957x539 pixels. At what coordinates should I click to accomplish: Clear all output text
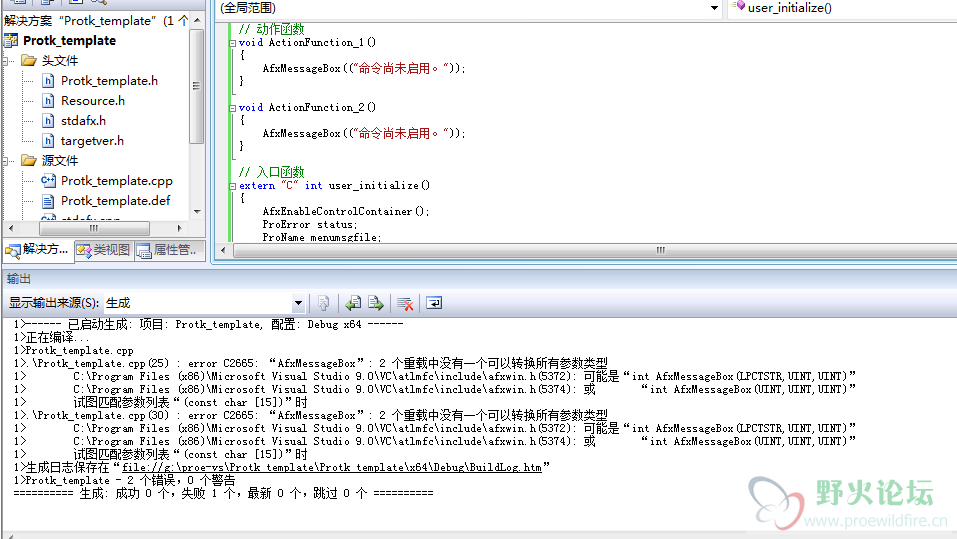pos(405,303)
